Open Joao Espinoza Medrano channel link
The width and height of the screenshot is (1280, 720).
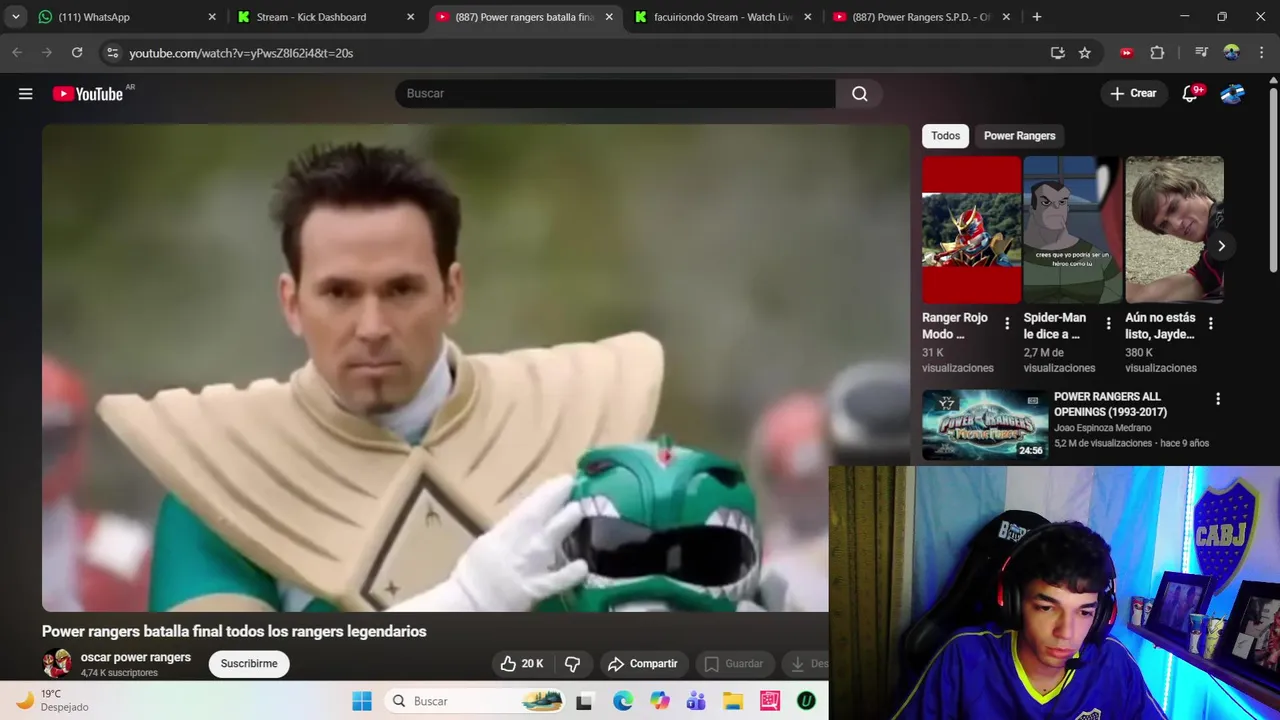pyautogui.click(x=1102, y=428)
